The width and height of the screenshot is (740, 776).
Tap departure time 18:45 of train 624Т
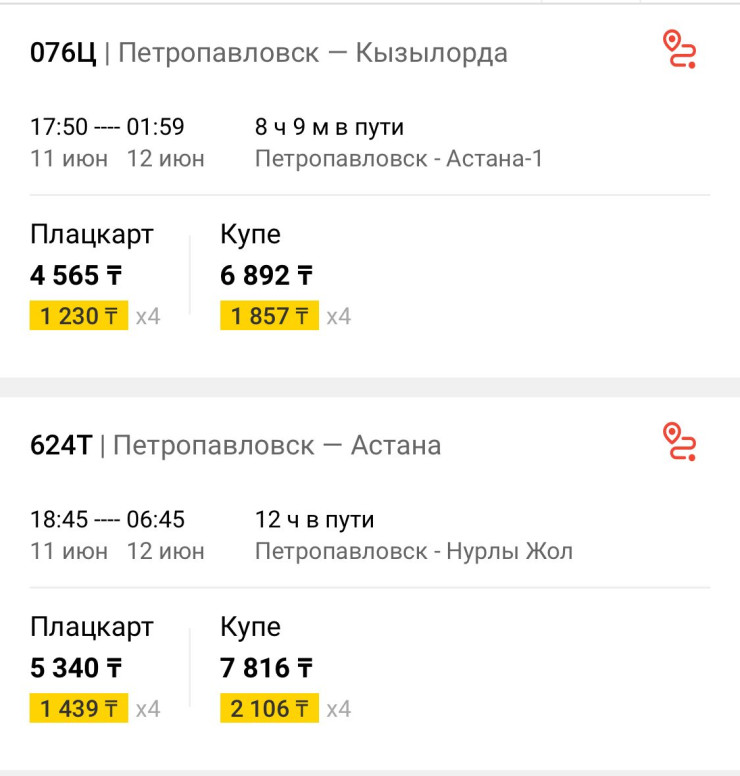point(59,519)
